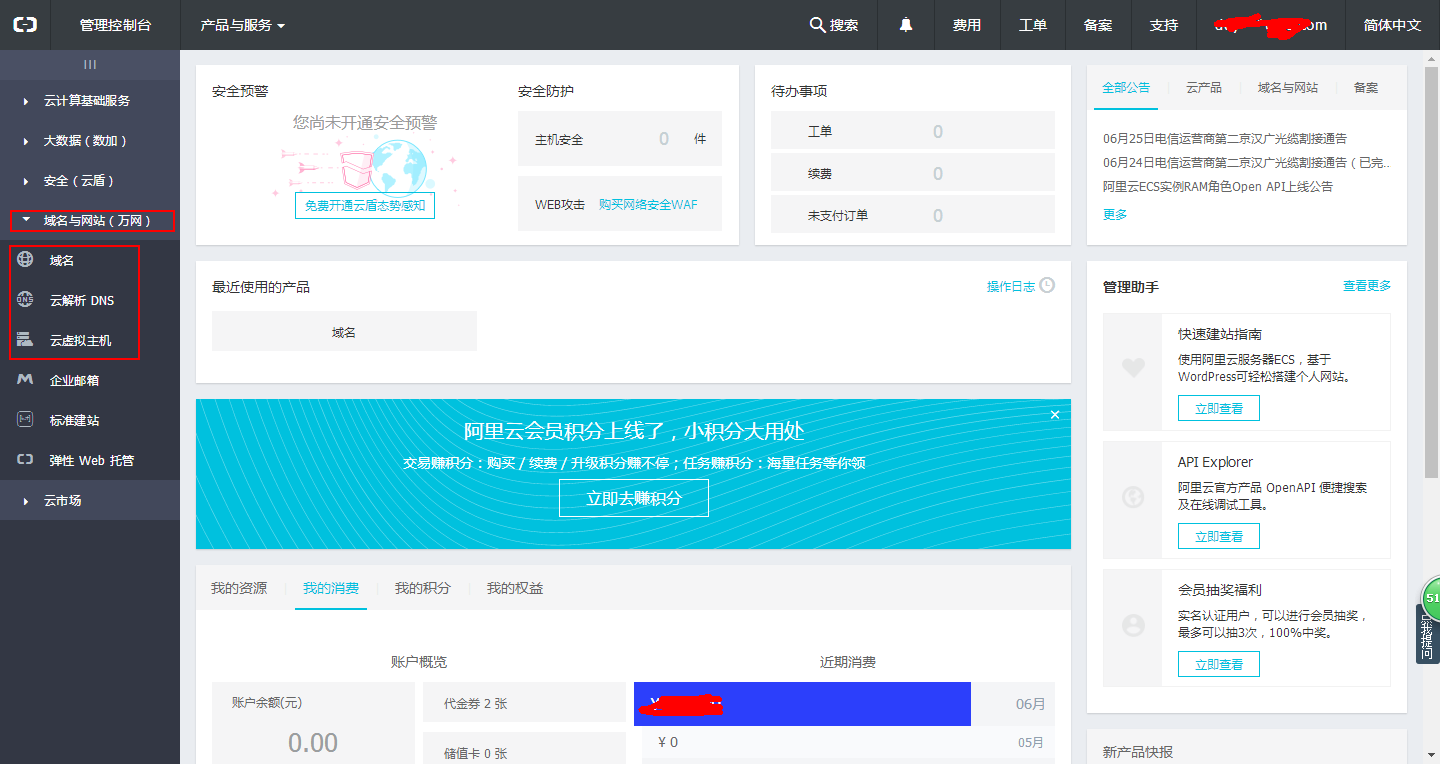Close the 会员积分 banner

[1055, 415]
